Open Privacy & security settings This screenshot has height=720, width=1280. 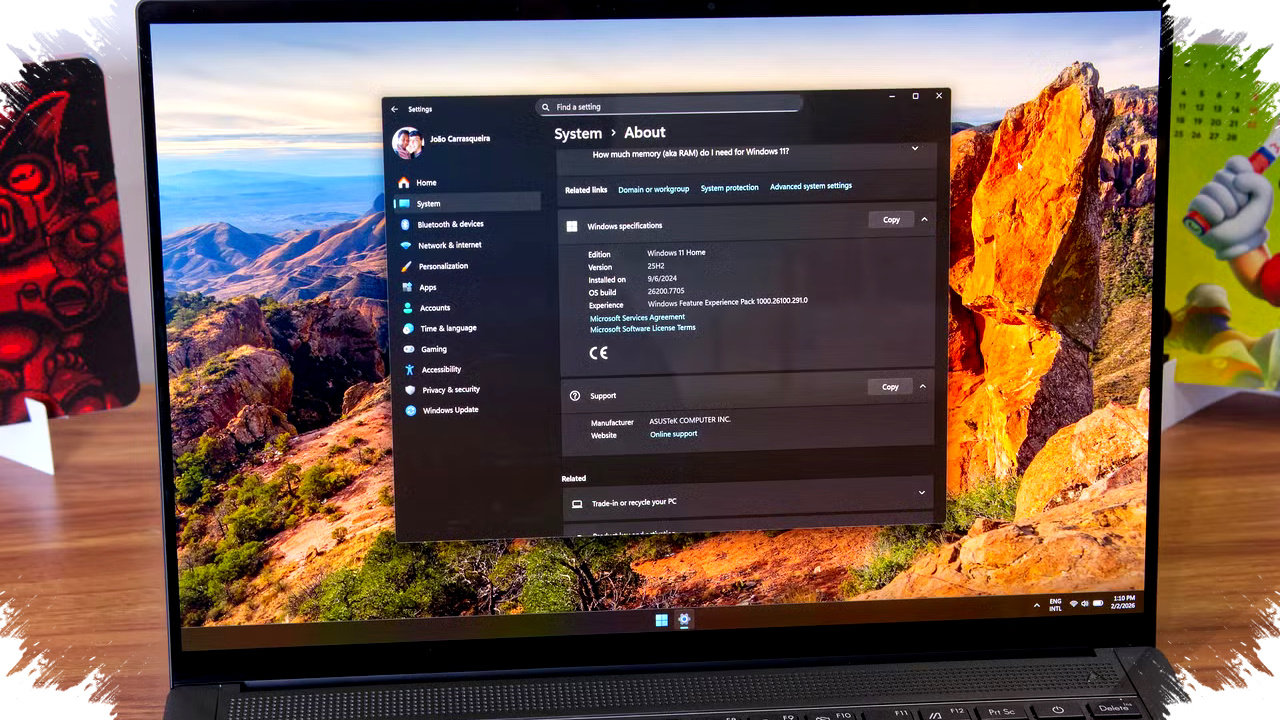(x=451, y=390)
